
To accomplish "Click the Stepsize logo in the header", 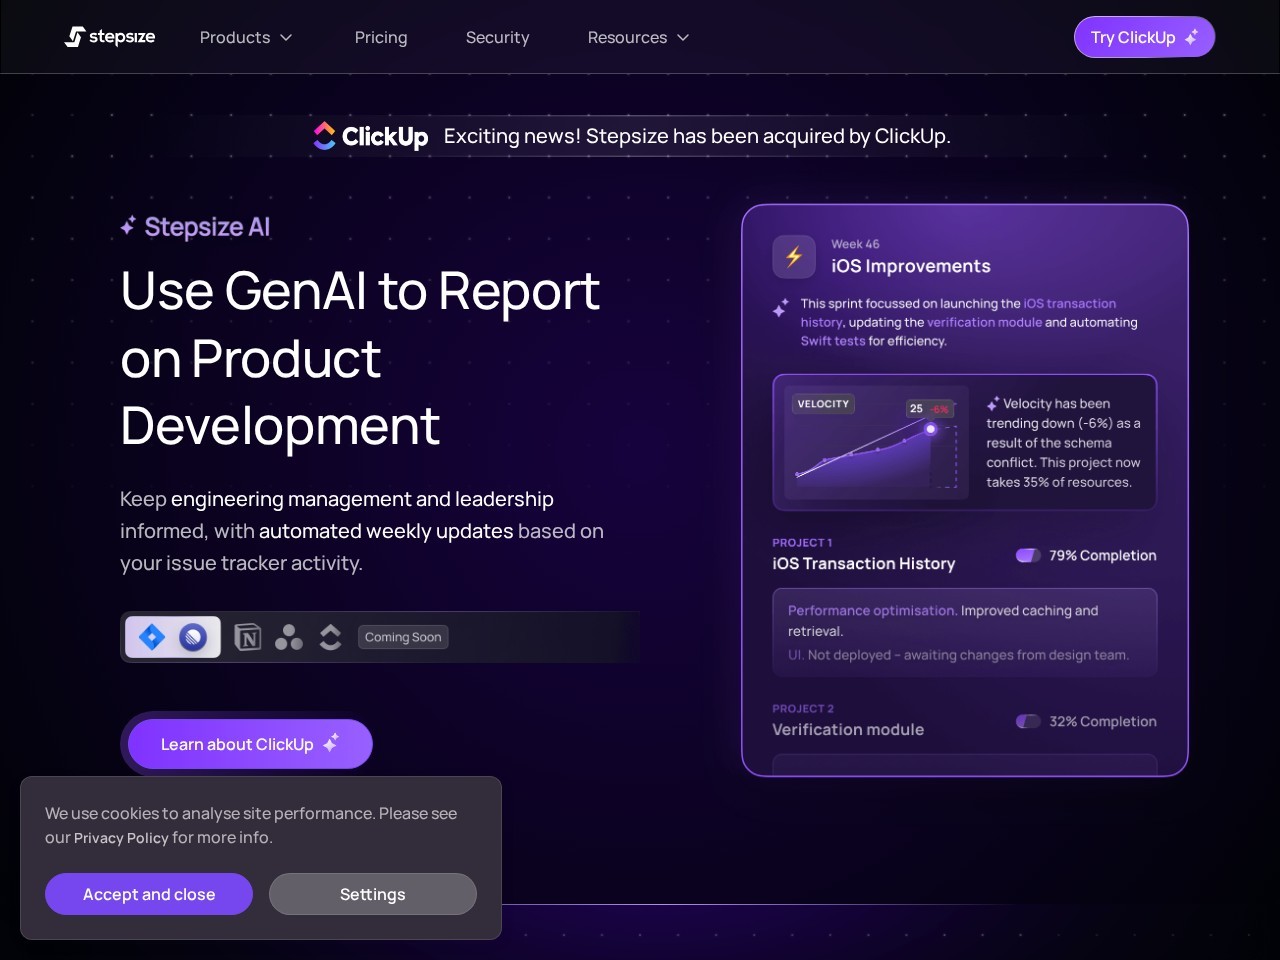I will 110,37.
